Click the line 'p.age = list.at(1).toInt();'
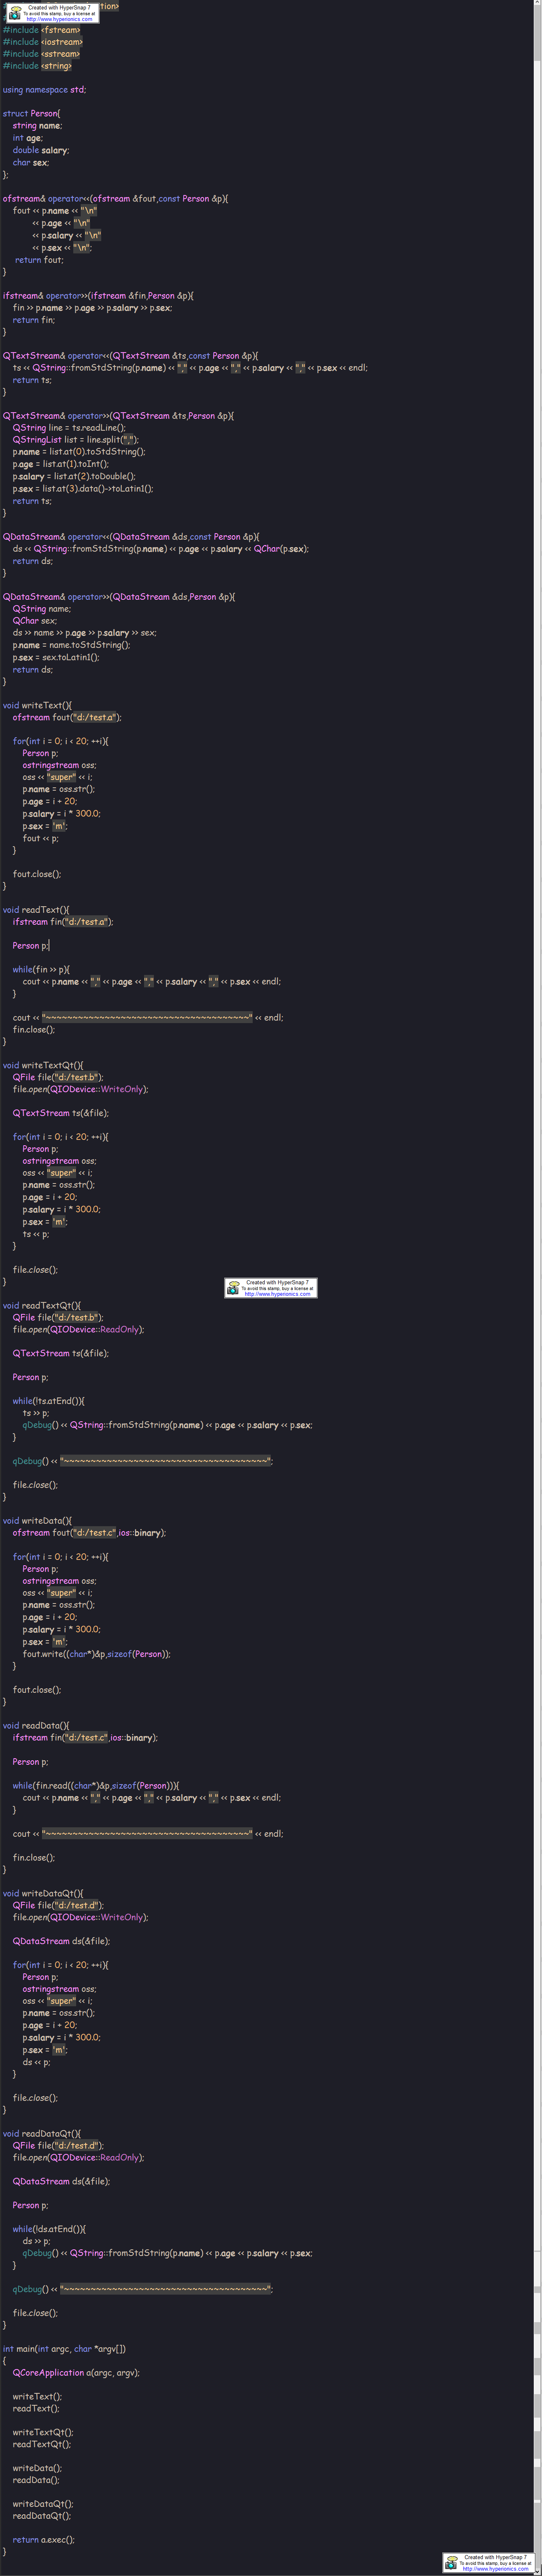This screenshot has width=542, height=2576. coord(61,464)
